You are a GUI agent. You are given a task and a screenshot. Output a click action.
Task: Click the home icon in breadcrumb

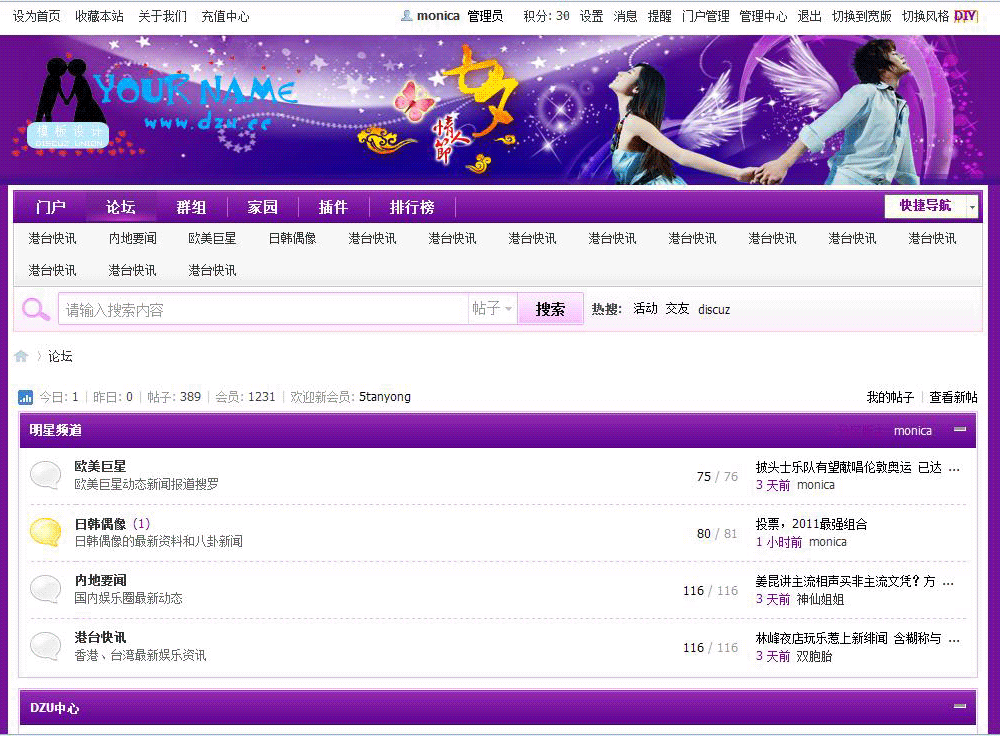21,357
